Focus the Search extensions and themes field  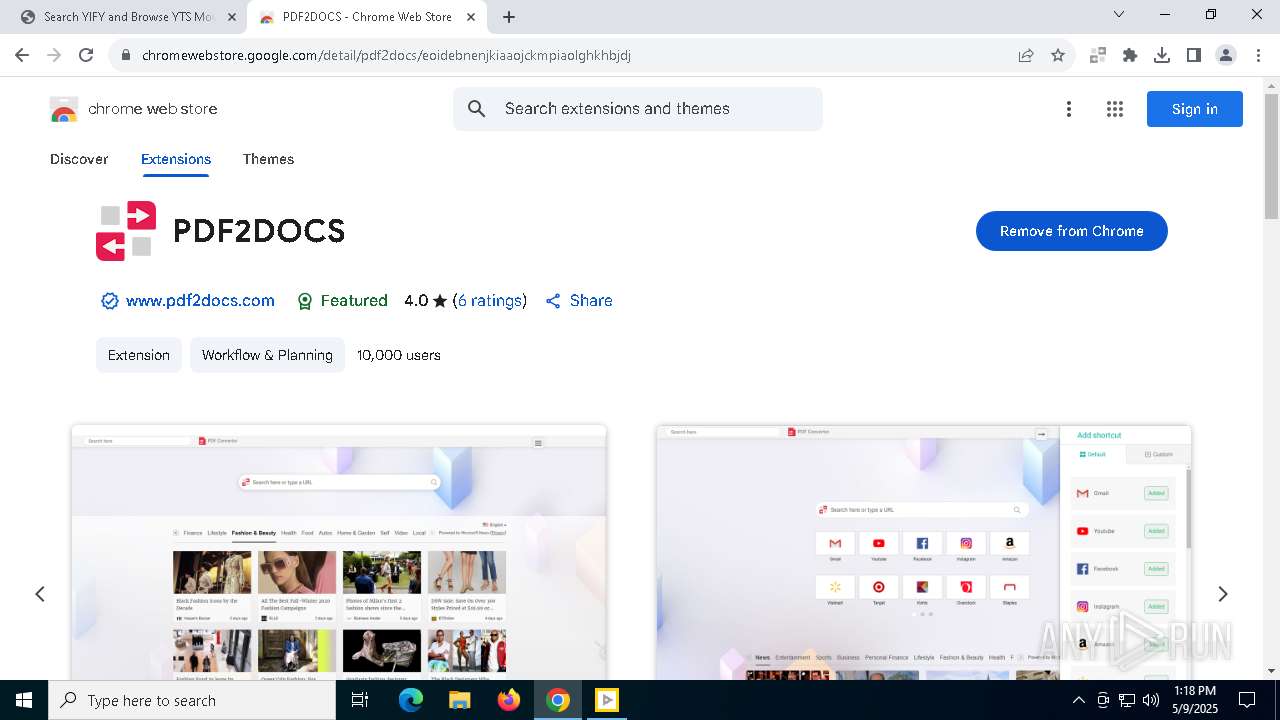pyautogui.click(x=638, y=109)
